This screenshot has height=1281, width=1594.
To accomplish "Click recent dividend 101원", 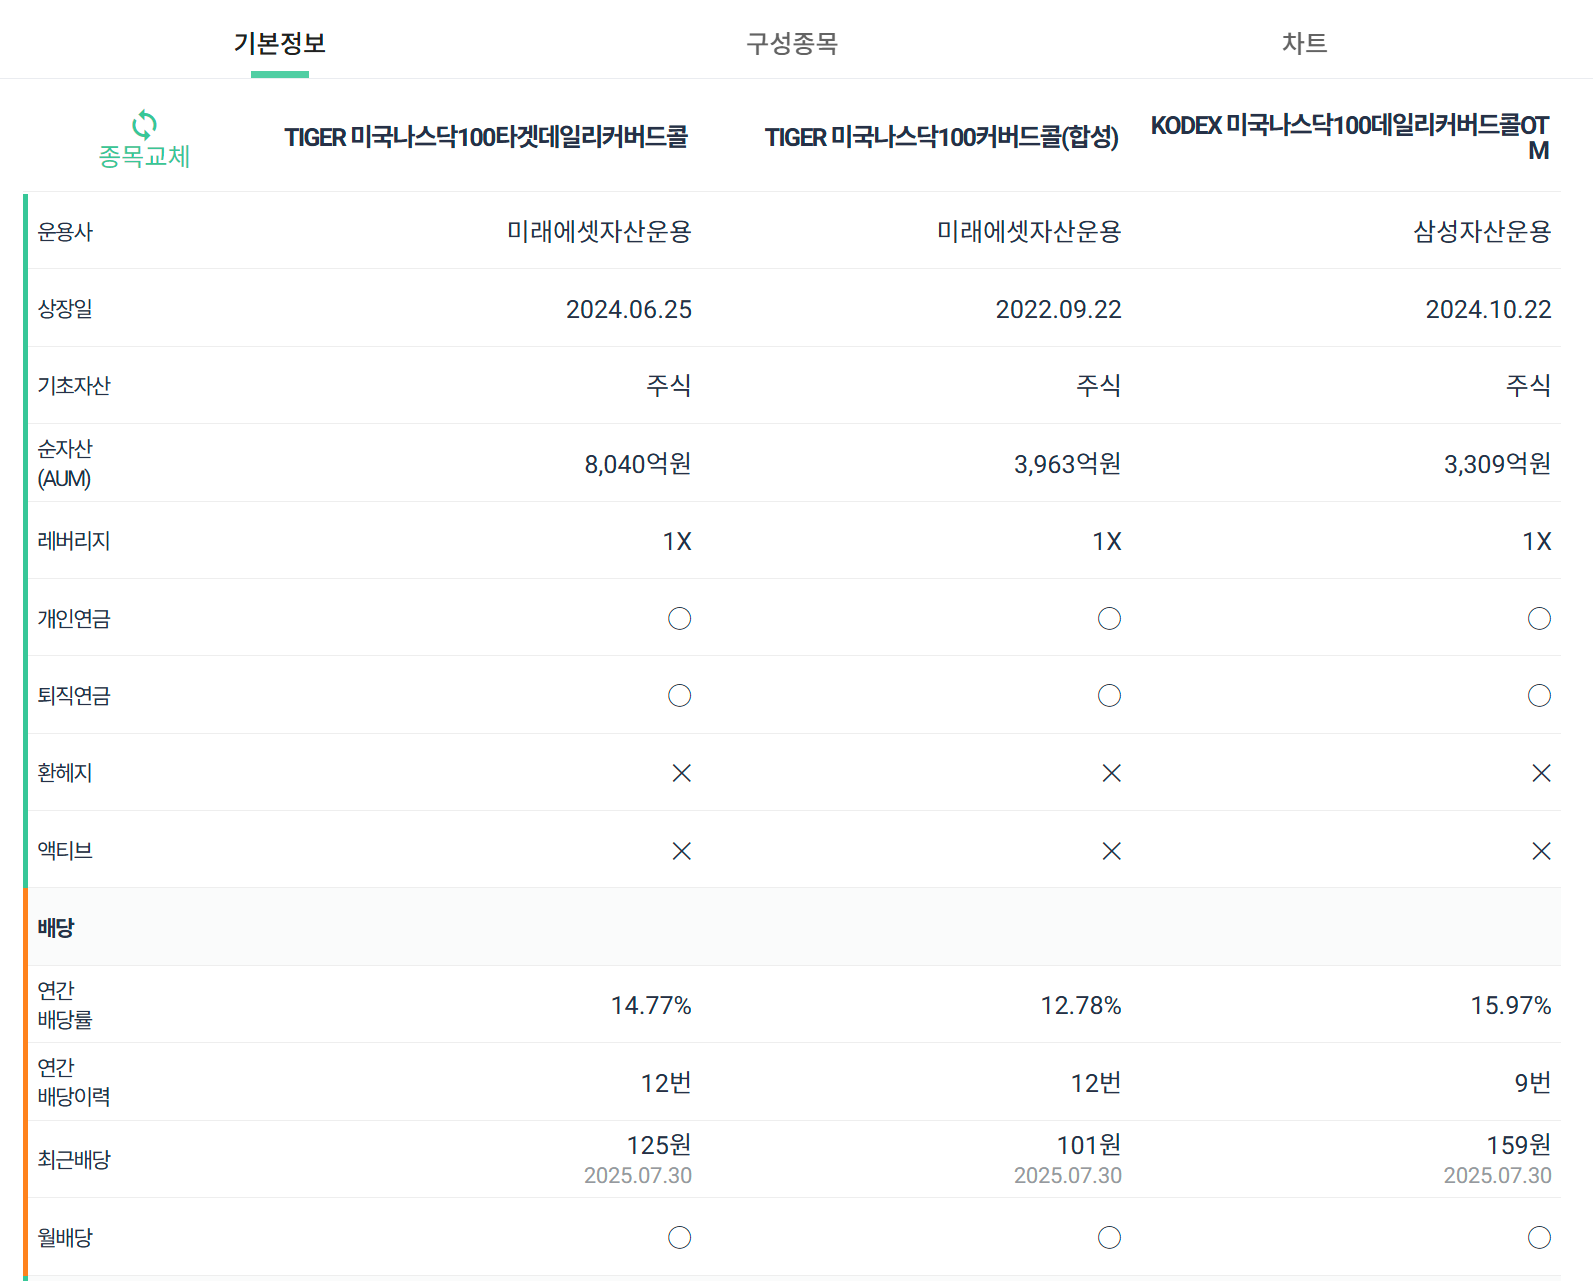I will pos(1090,1145).
